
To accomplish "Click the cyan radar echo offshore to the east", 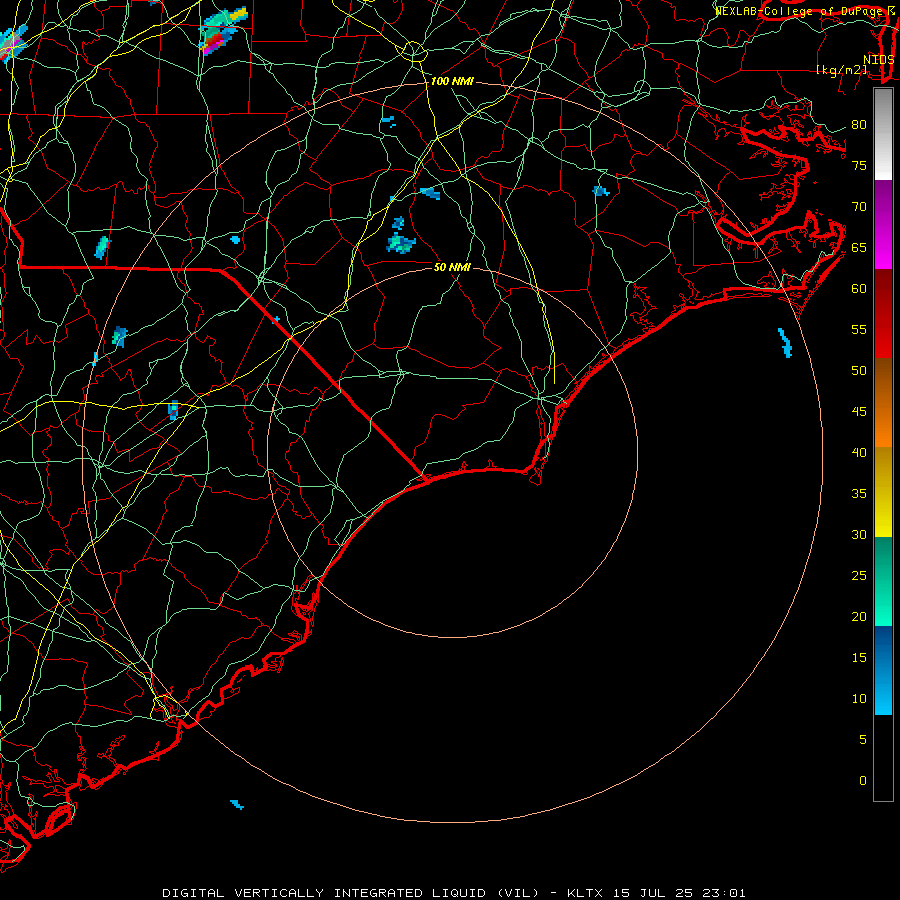I will click(x=785, y=343).
